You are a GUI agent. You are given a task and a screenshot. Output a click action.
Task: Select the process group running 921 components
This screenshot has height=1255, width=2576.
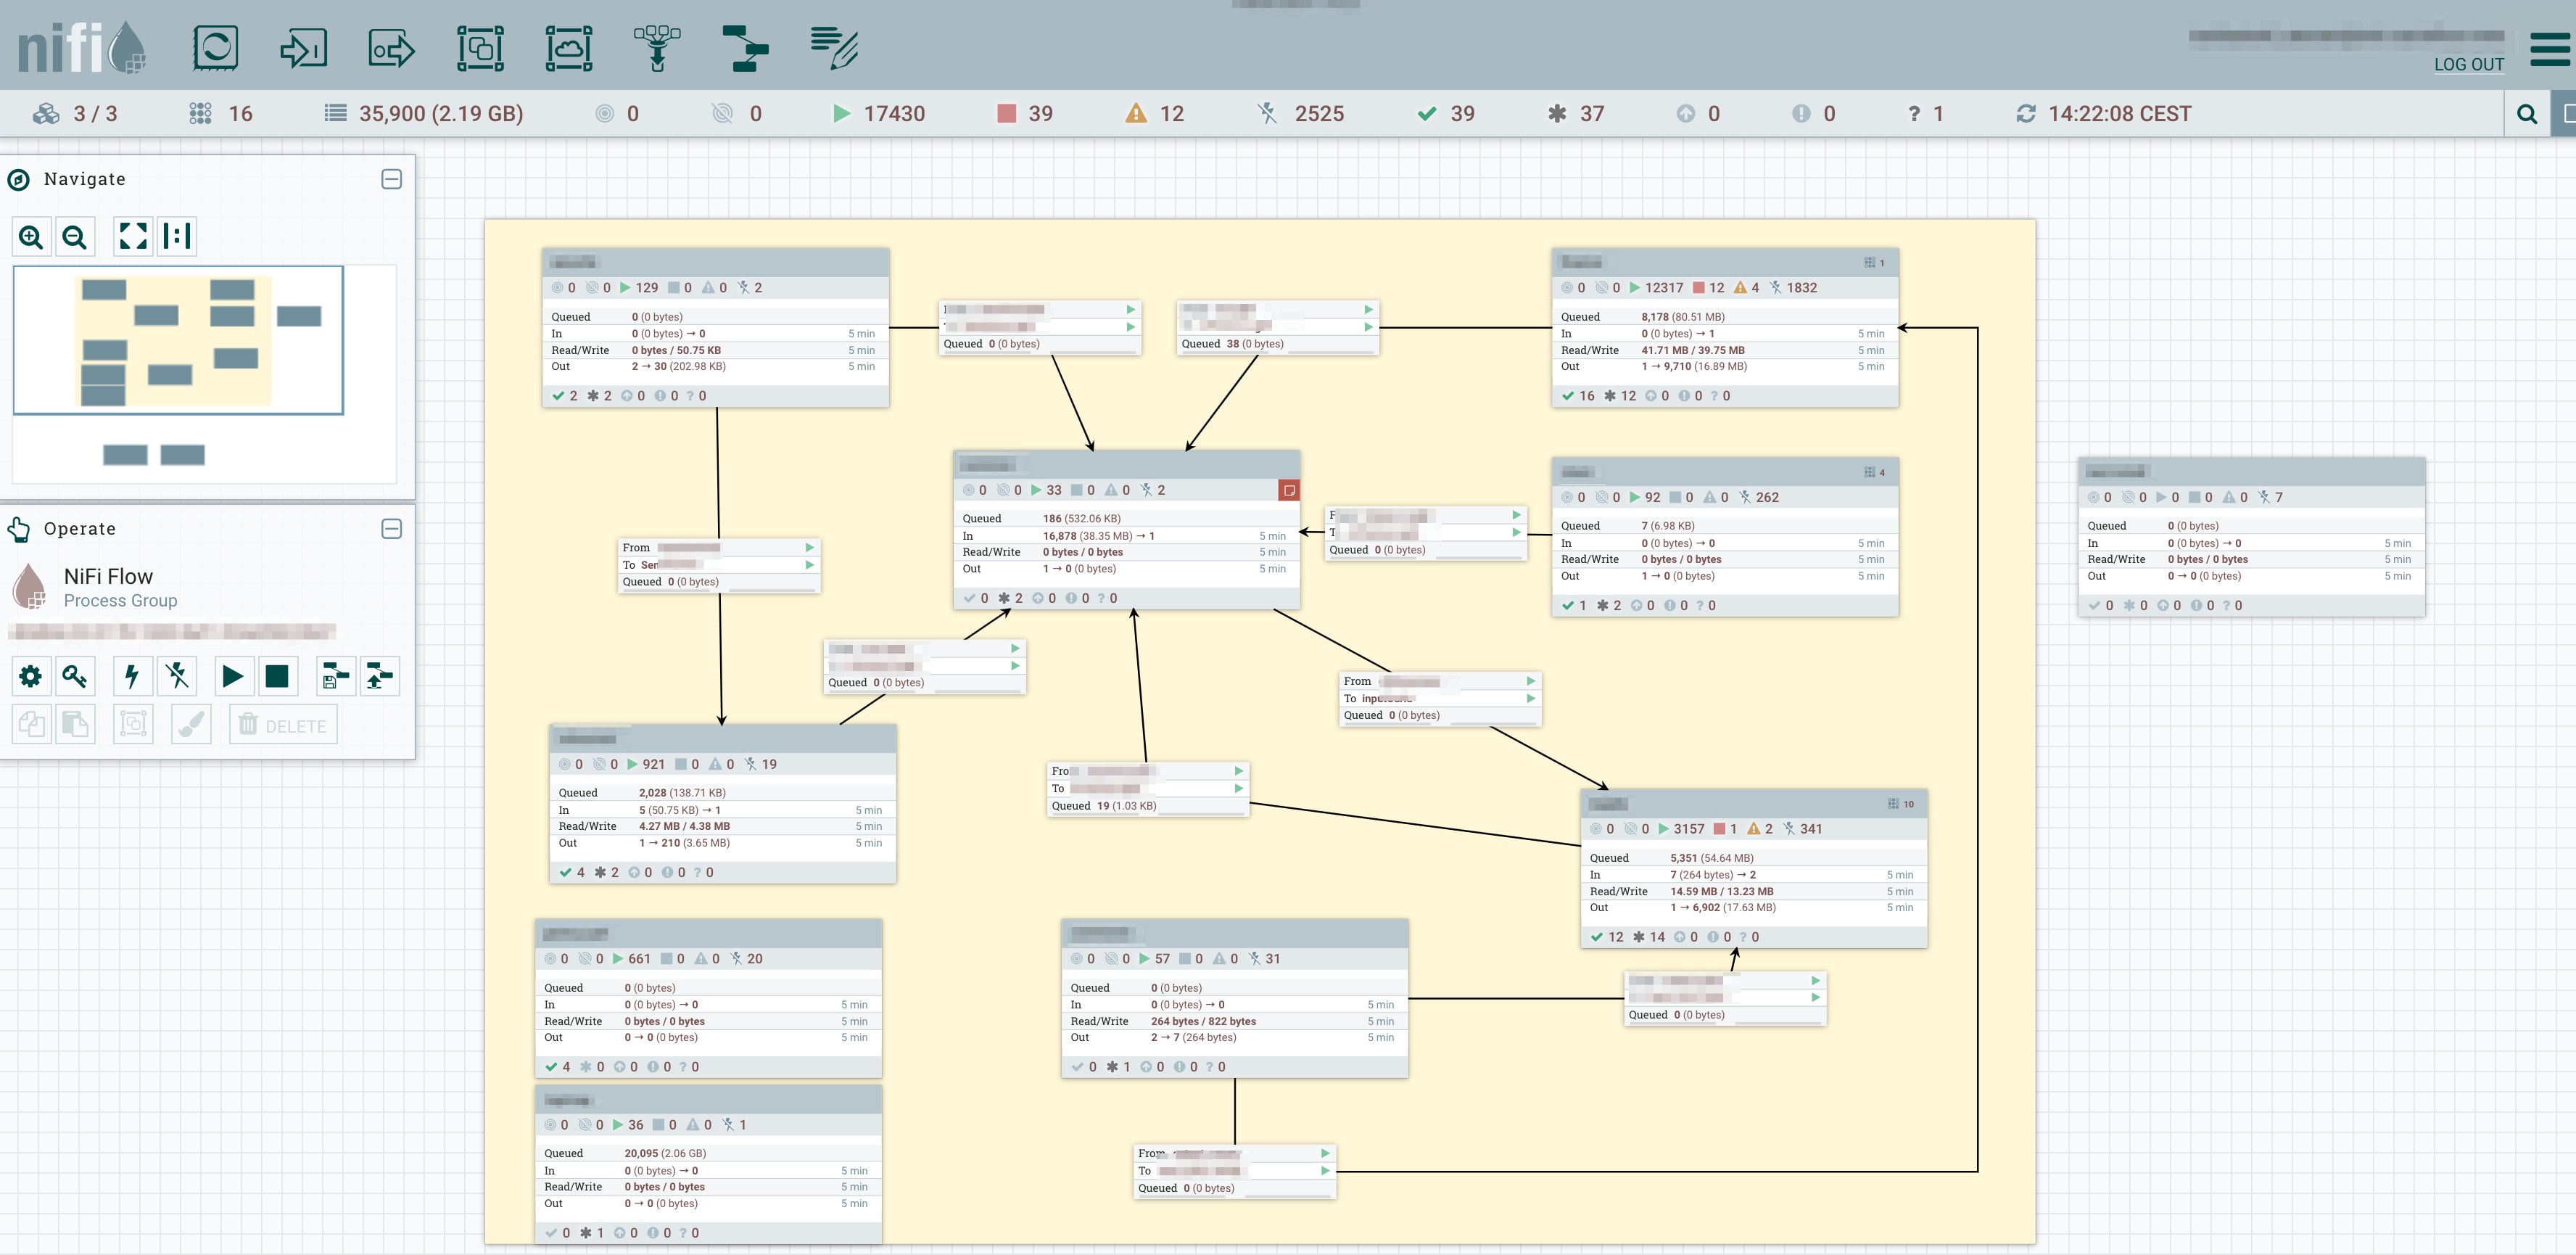[722, 804]
